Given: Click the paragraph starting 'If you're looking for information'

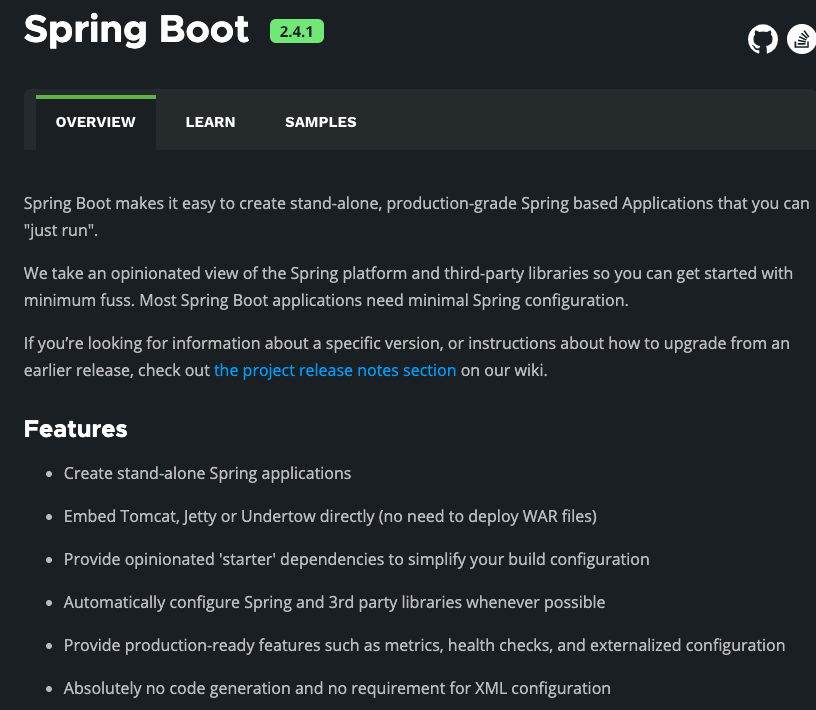Looking at the screenshot, I should [x=407, y=357].
